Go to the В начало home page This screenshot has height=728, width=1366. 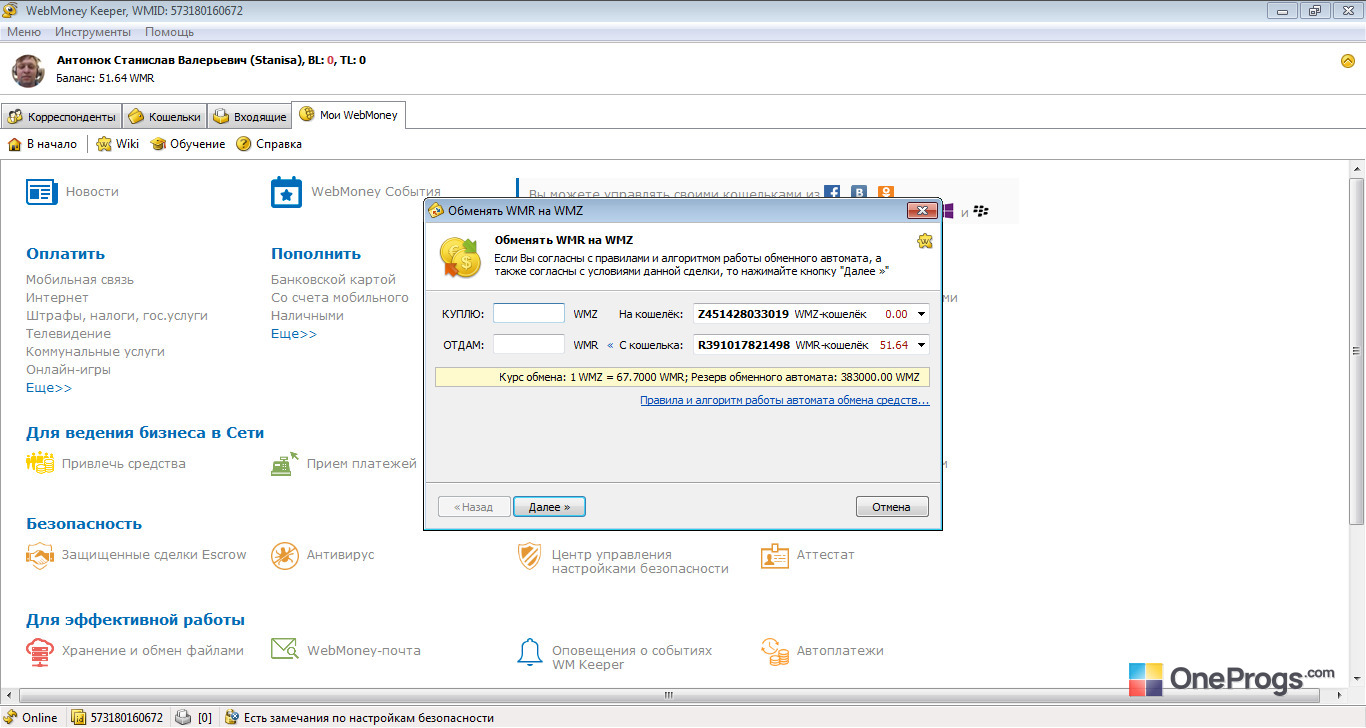pos(42,144)
